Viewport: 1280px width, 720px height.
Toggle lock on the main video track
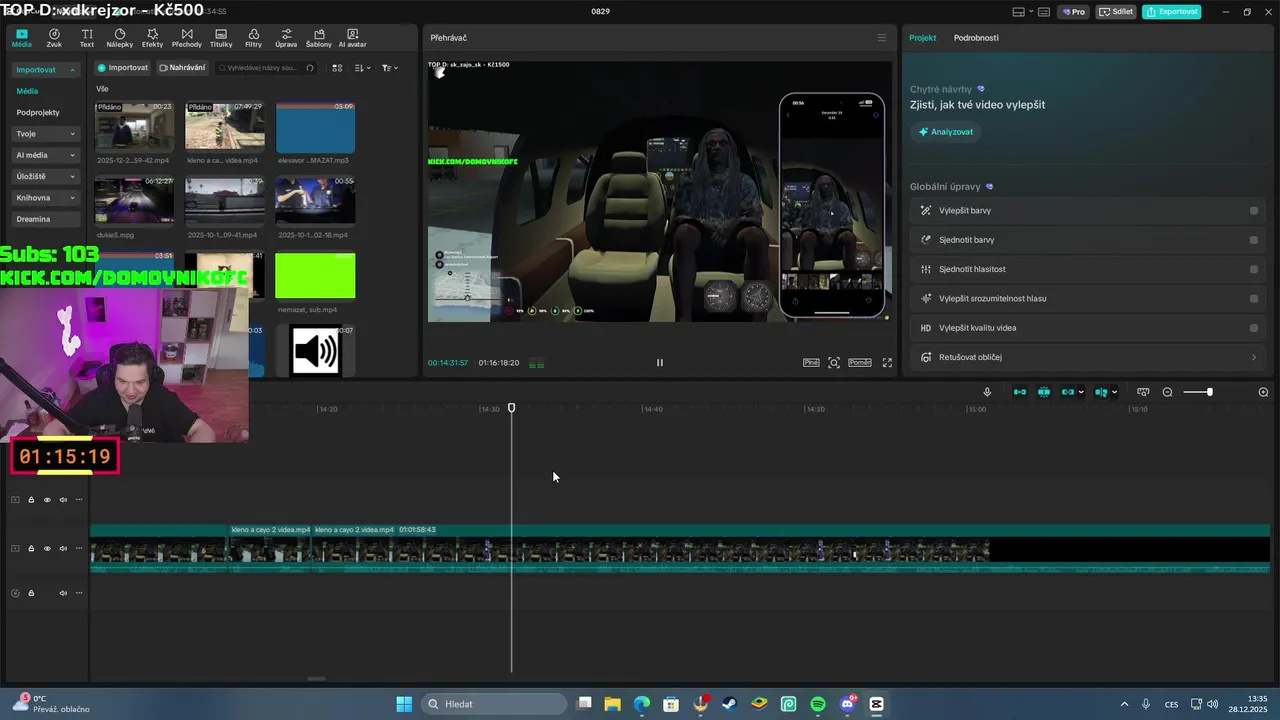pos(31,549)
